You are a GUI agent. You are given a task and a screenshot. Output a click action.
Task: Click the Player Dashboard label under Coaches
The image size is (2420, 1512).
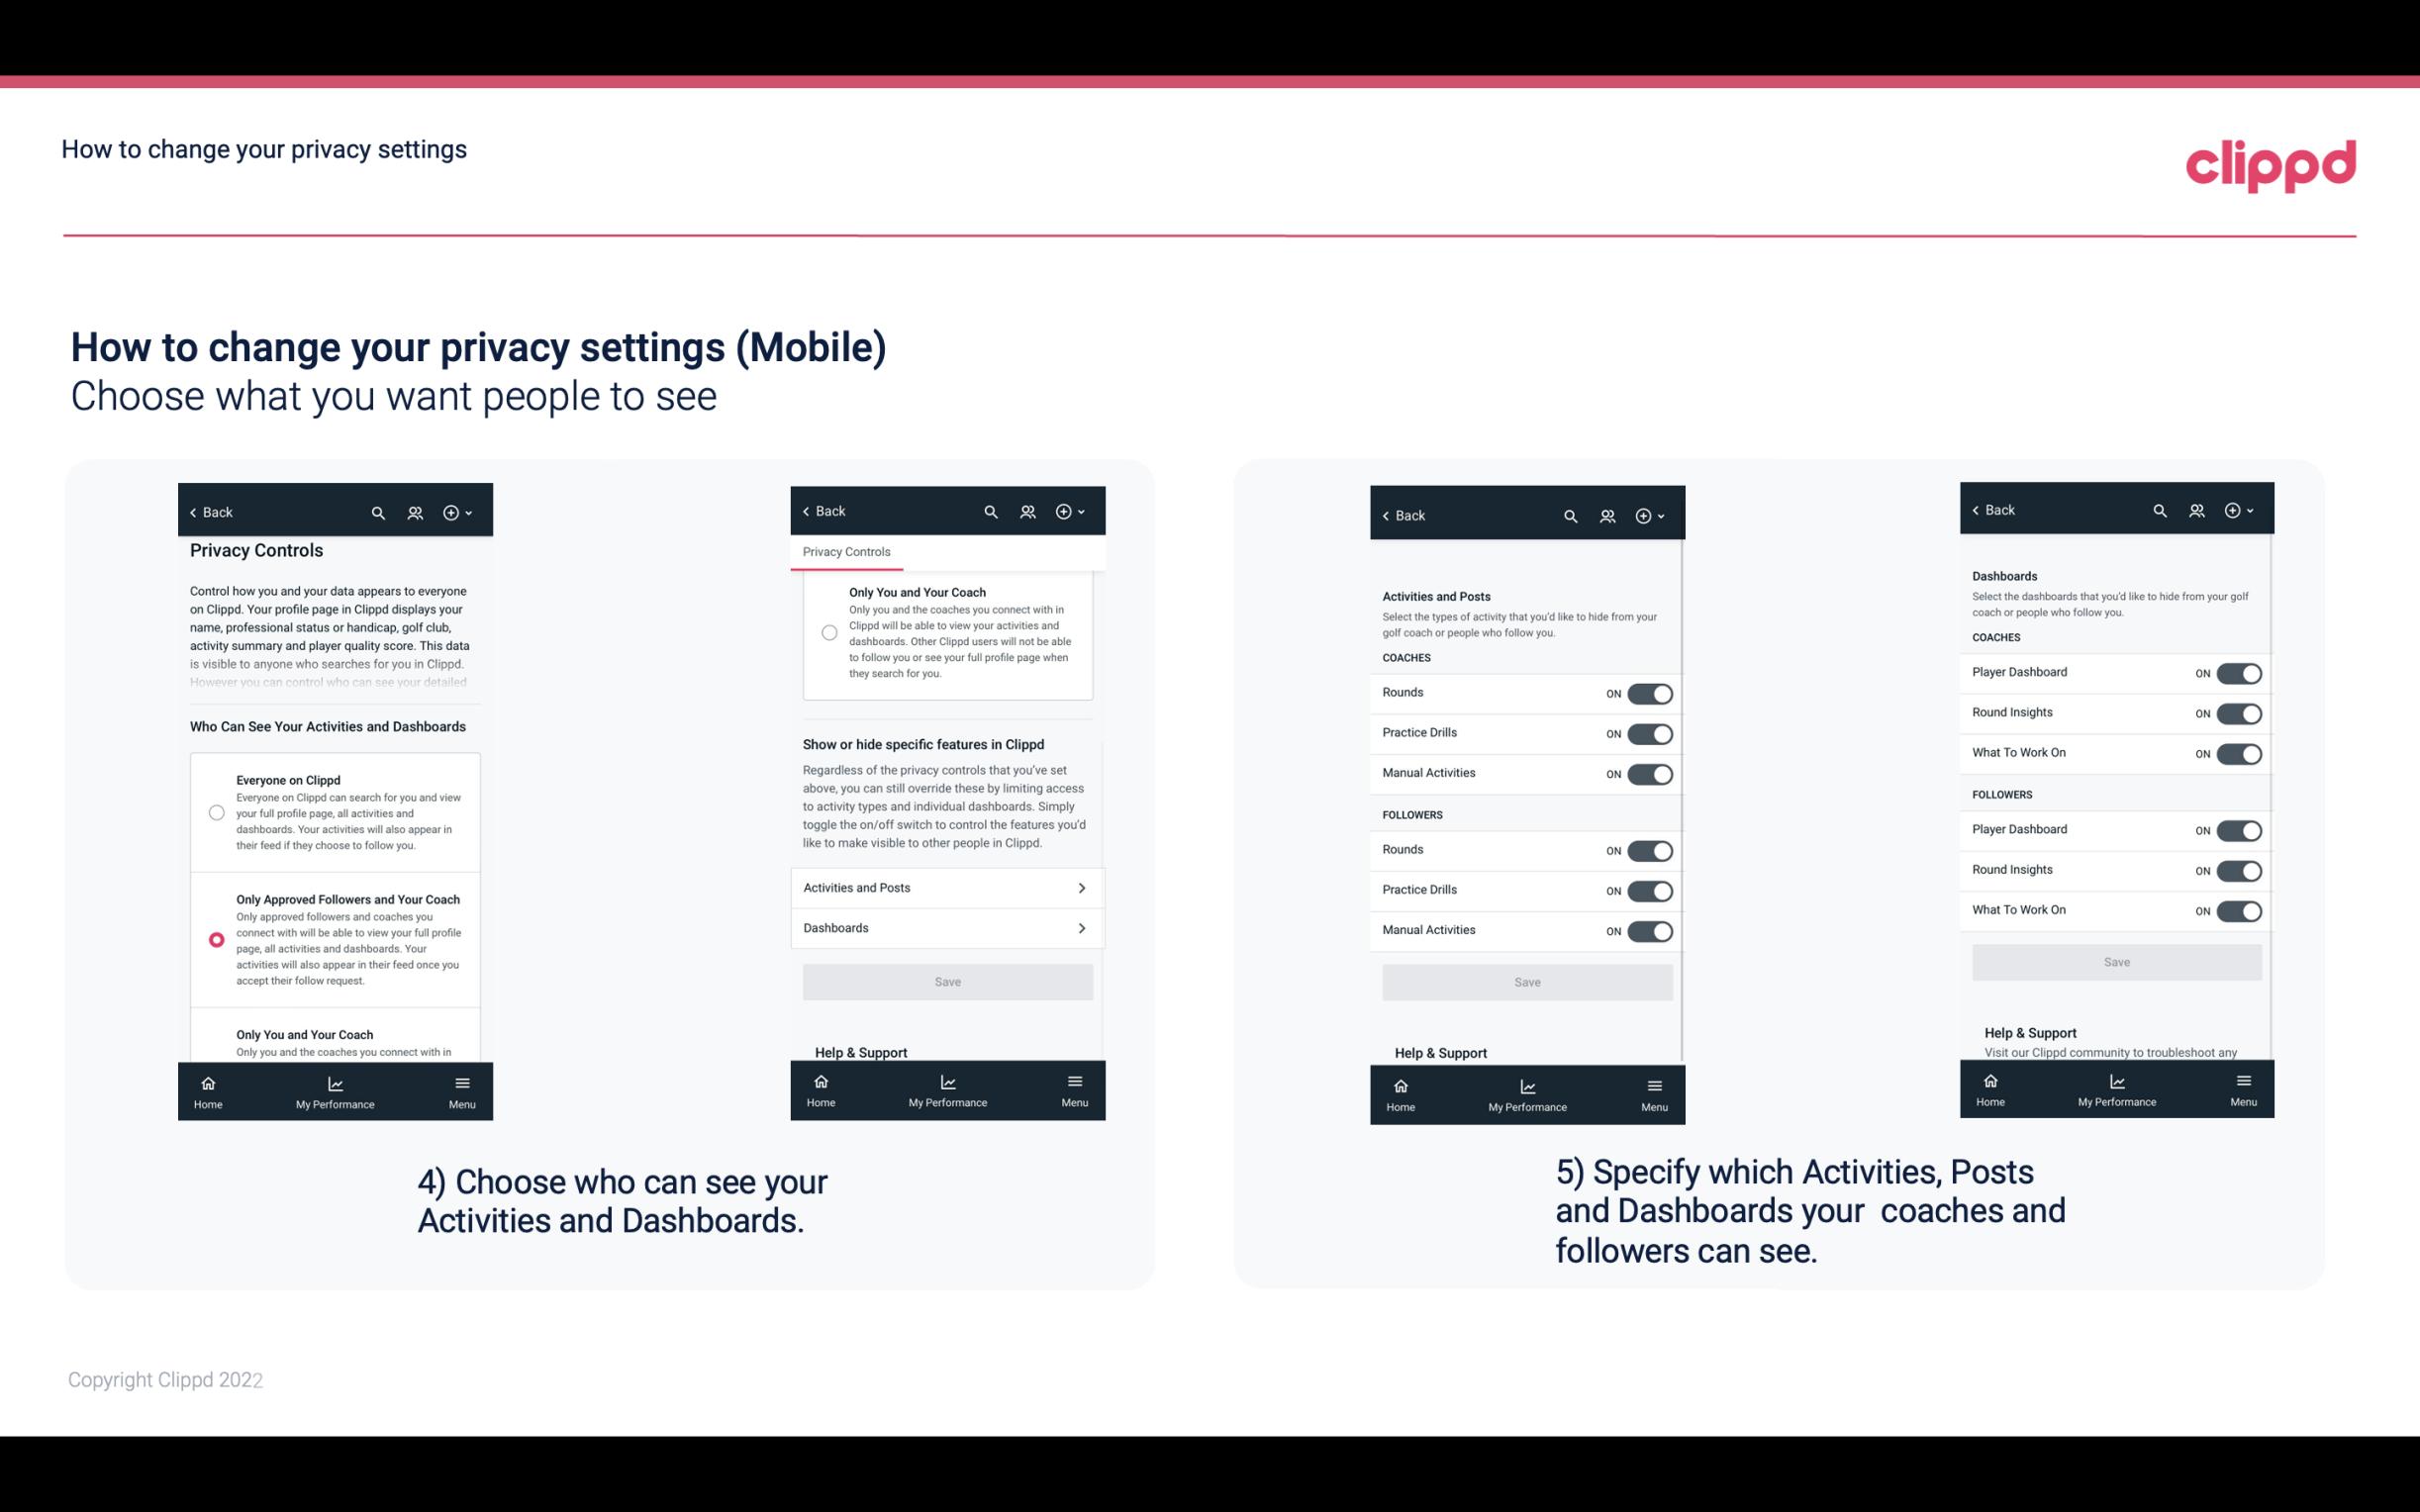[2019, 671]
